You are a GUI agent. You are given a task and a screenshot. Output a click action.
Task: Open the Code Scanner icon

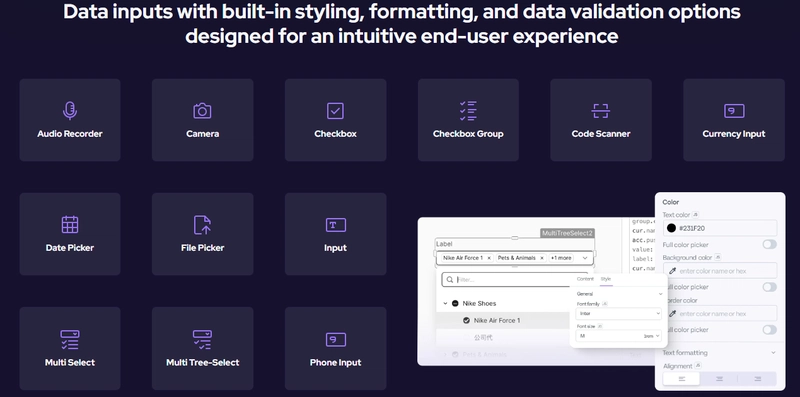601,111
